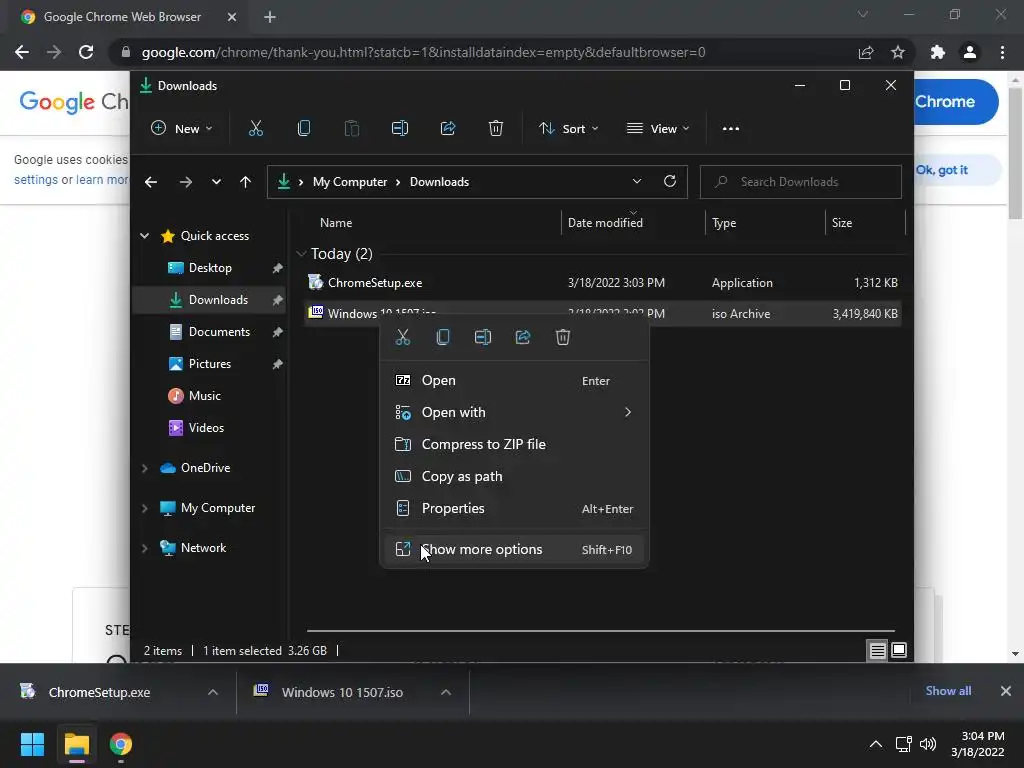This screenshot has height=768, width=1024.
Task: Open Chrome three-dot menu
Action: (x=1002, y=52)
